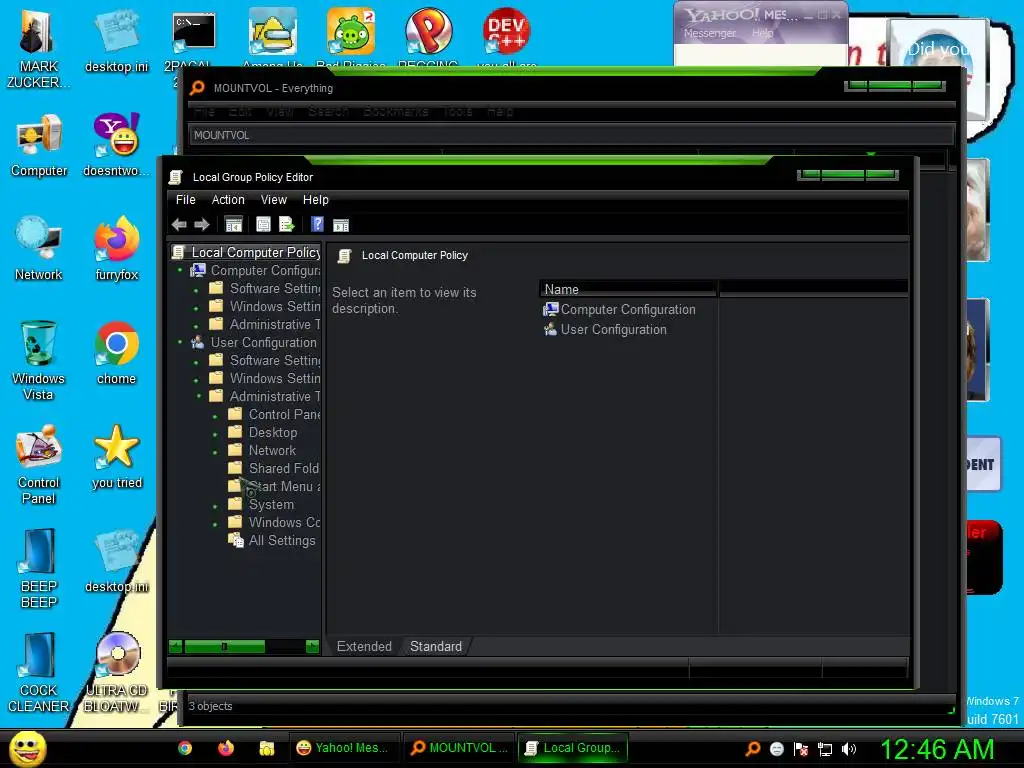The width and height of the screenshot is (1024, 768).
Task: Click the volume speaker tray icon
Action: tap(849, 749)
